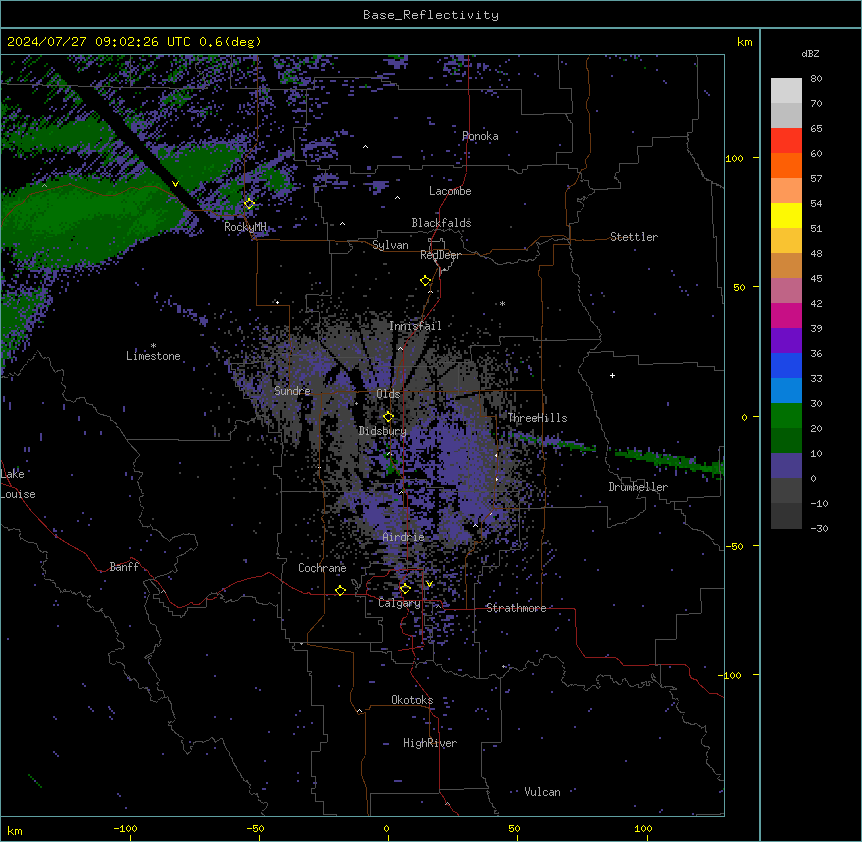Click the Blackfalds city label
Image resolution: width=862 pixels, height=842 pixels.
pyautogui.click(x=441, y=223)
